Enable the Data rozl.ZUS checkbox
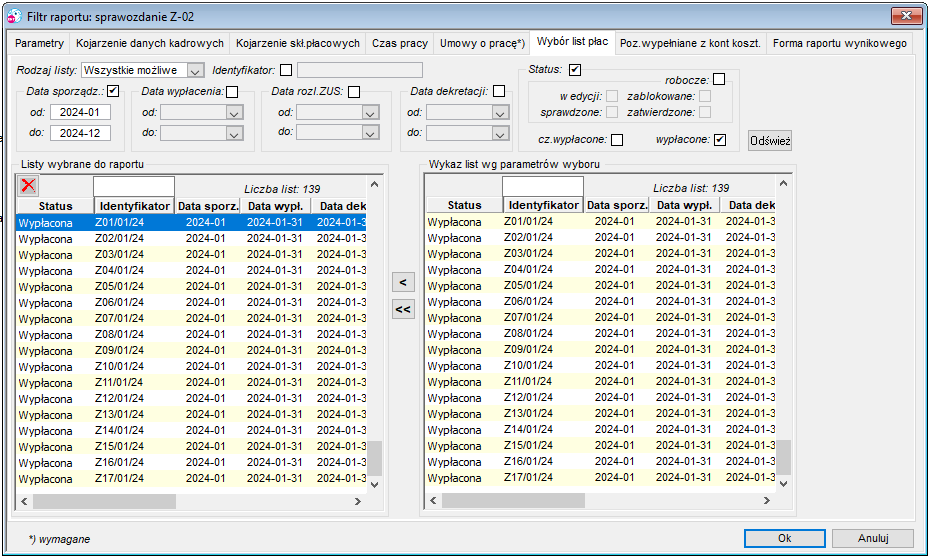Image resolution: width=929 pixels, height=557 pixels. coord(354,92)
